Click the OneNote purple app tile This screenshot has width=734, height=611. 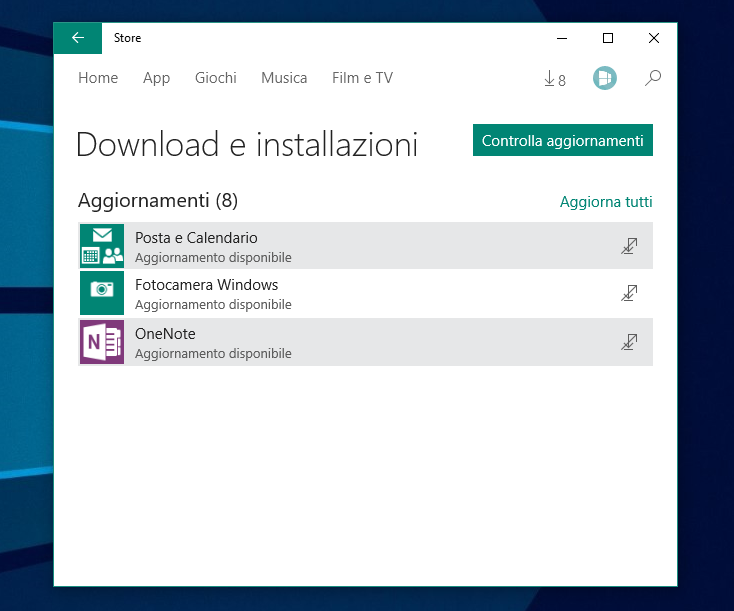coord(102,342)
